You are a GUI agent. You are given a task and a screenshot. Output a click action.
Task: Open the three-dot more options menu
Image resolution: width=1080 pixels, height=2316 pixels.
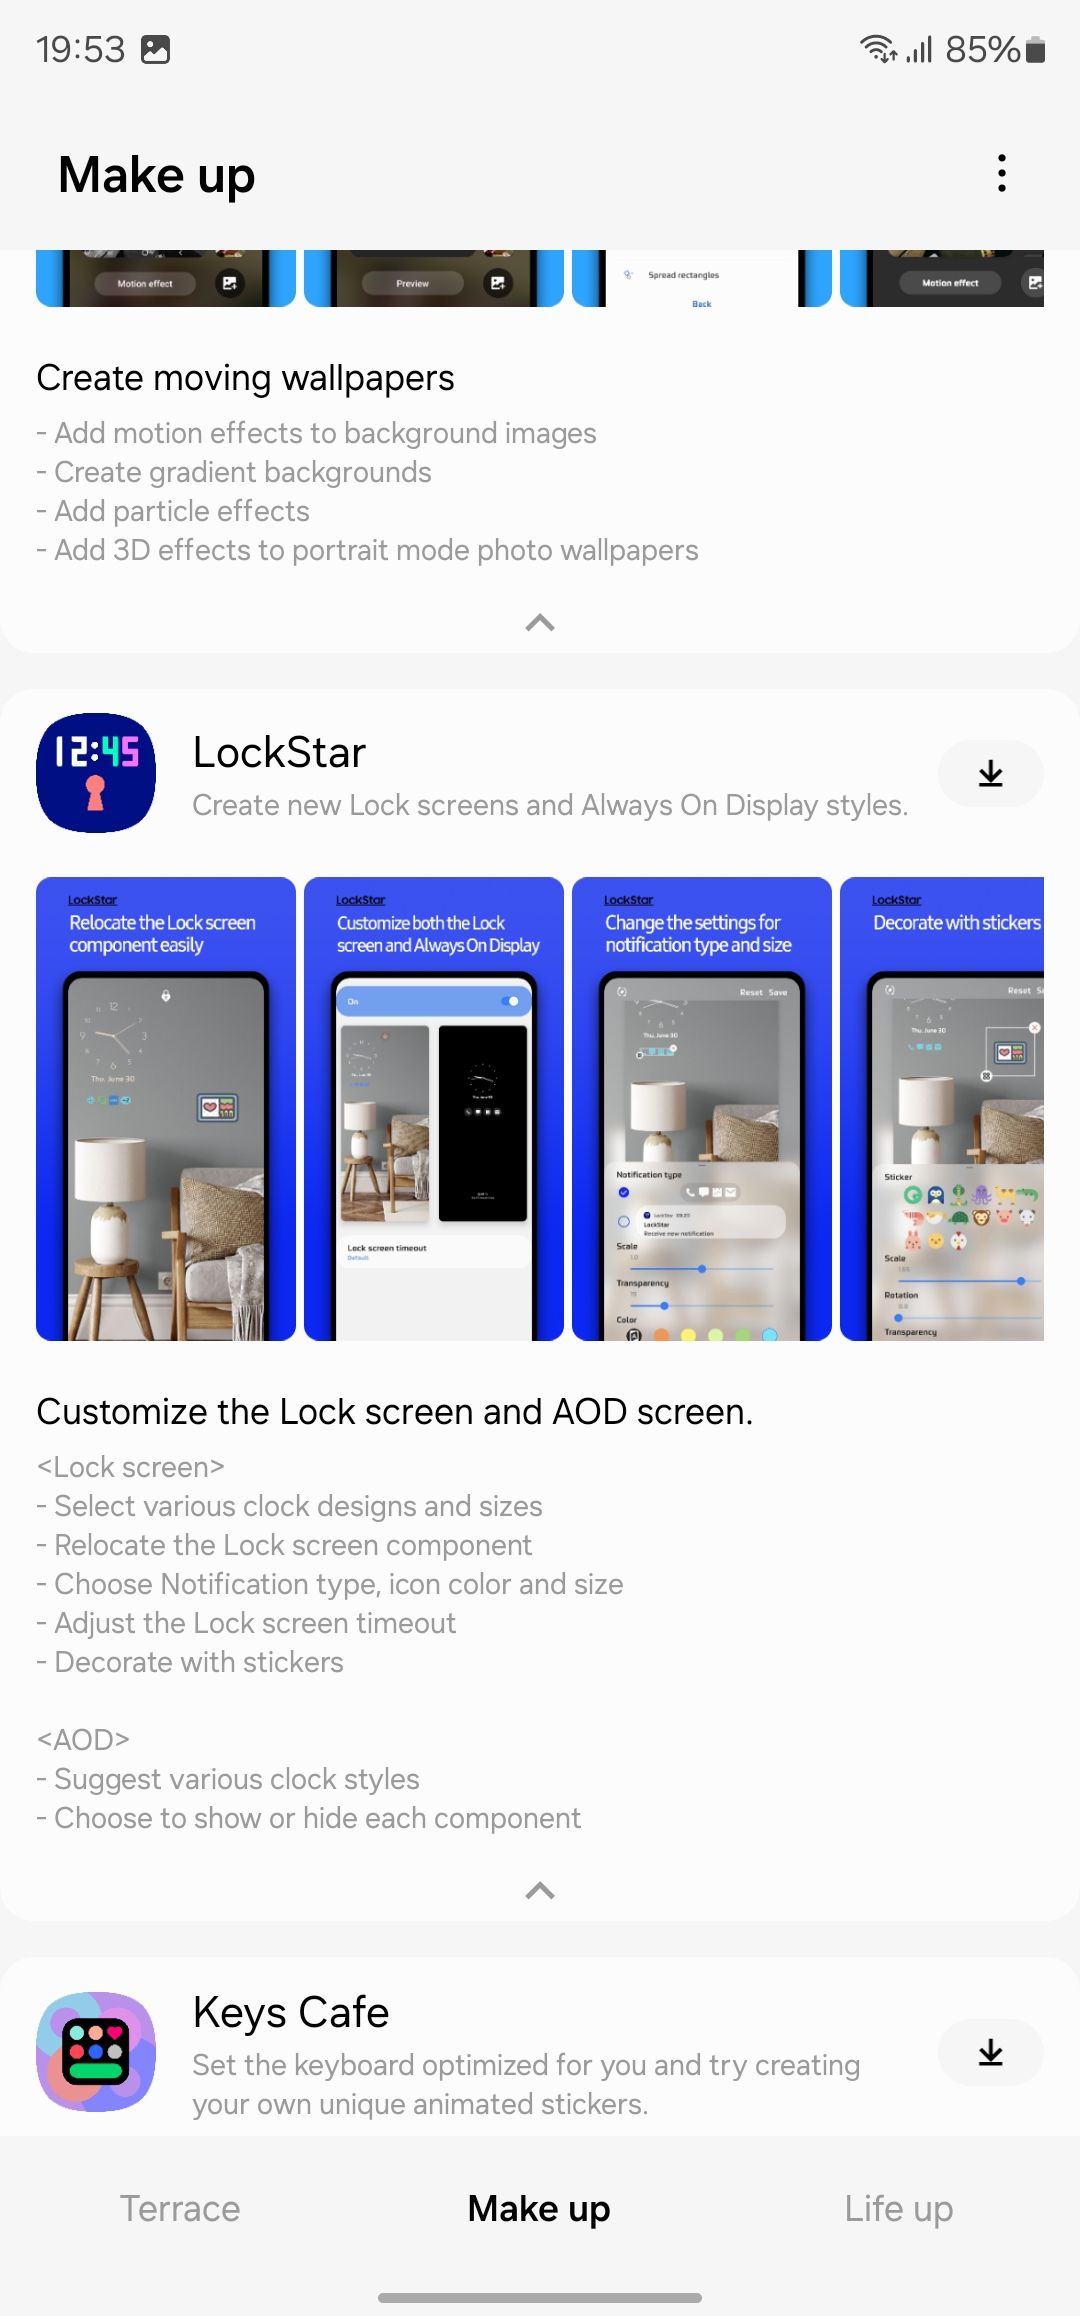(x=1001, y=174)
